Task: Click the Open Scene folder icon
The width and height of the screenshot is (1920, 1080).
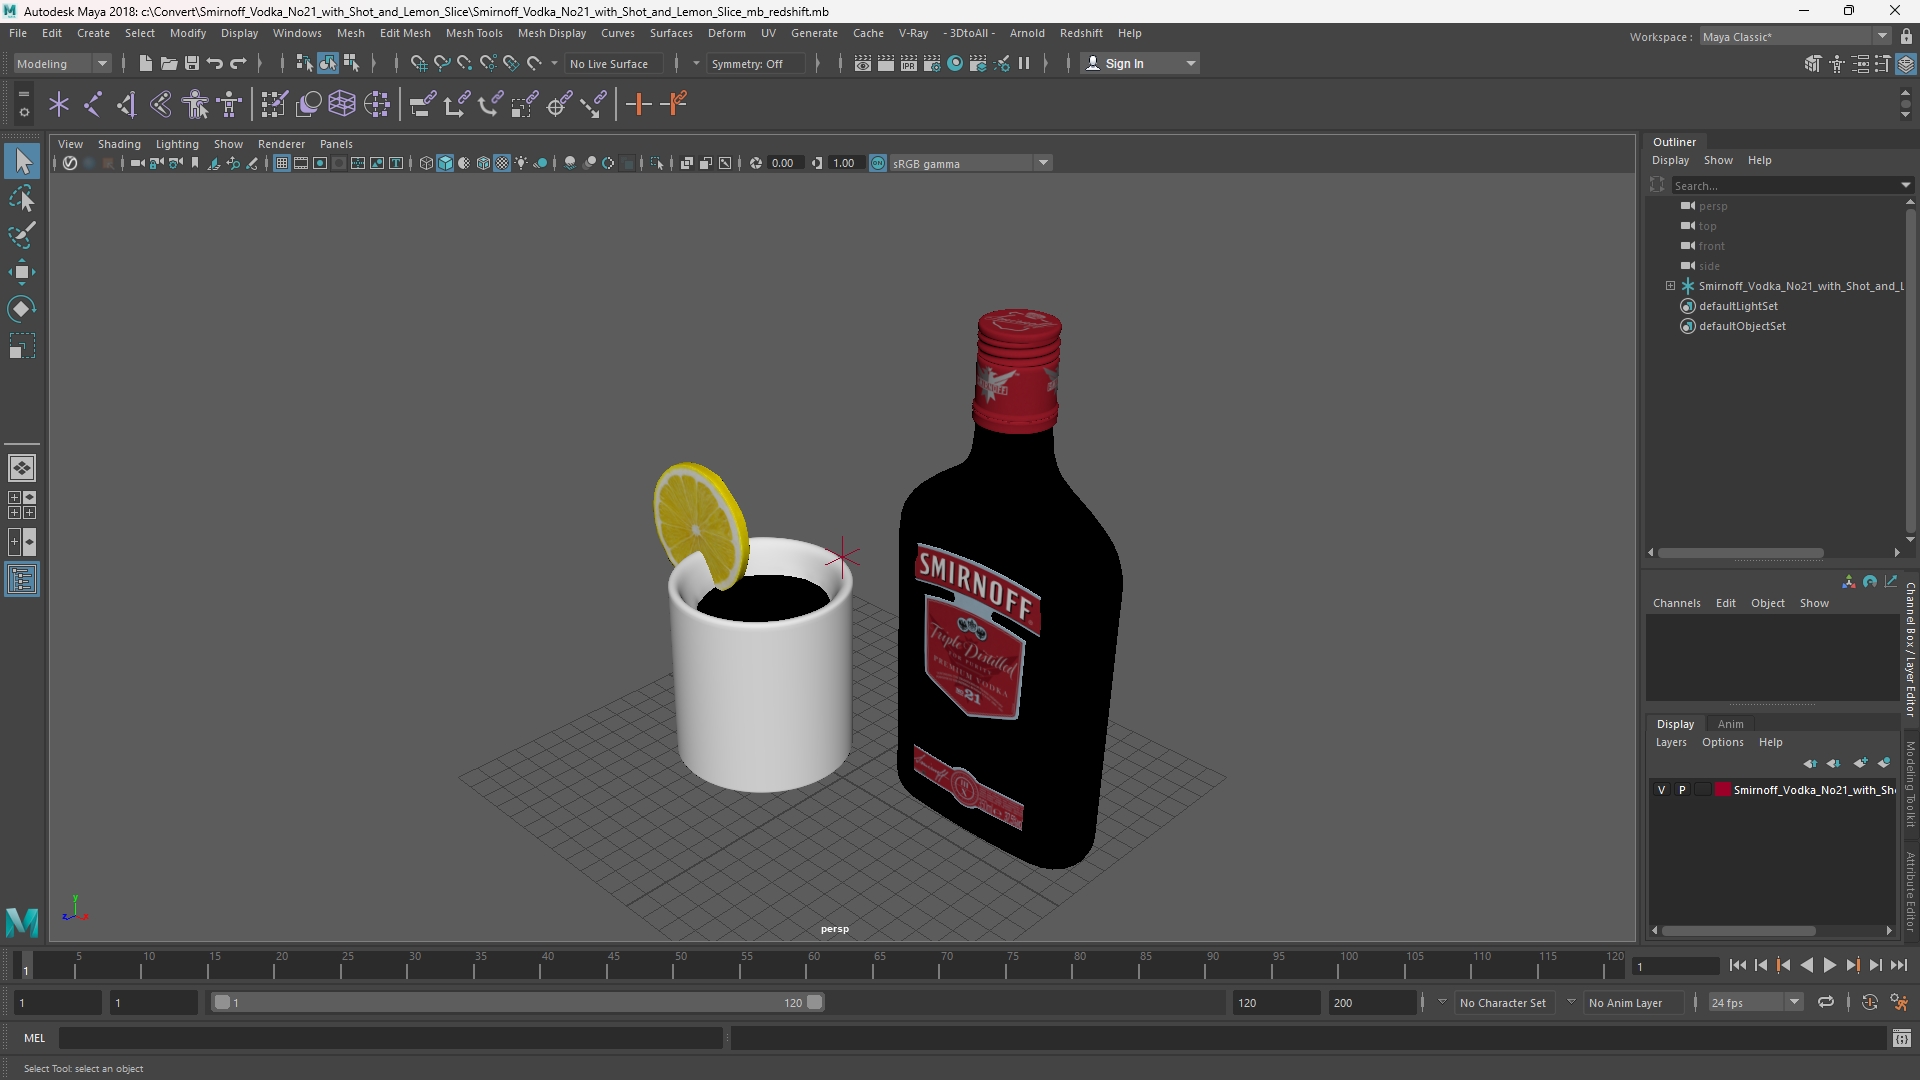Action: 168,63
